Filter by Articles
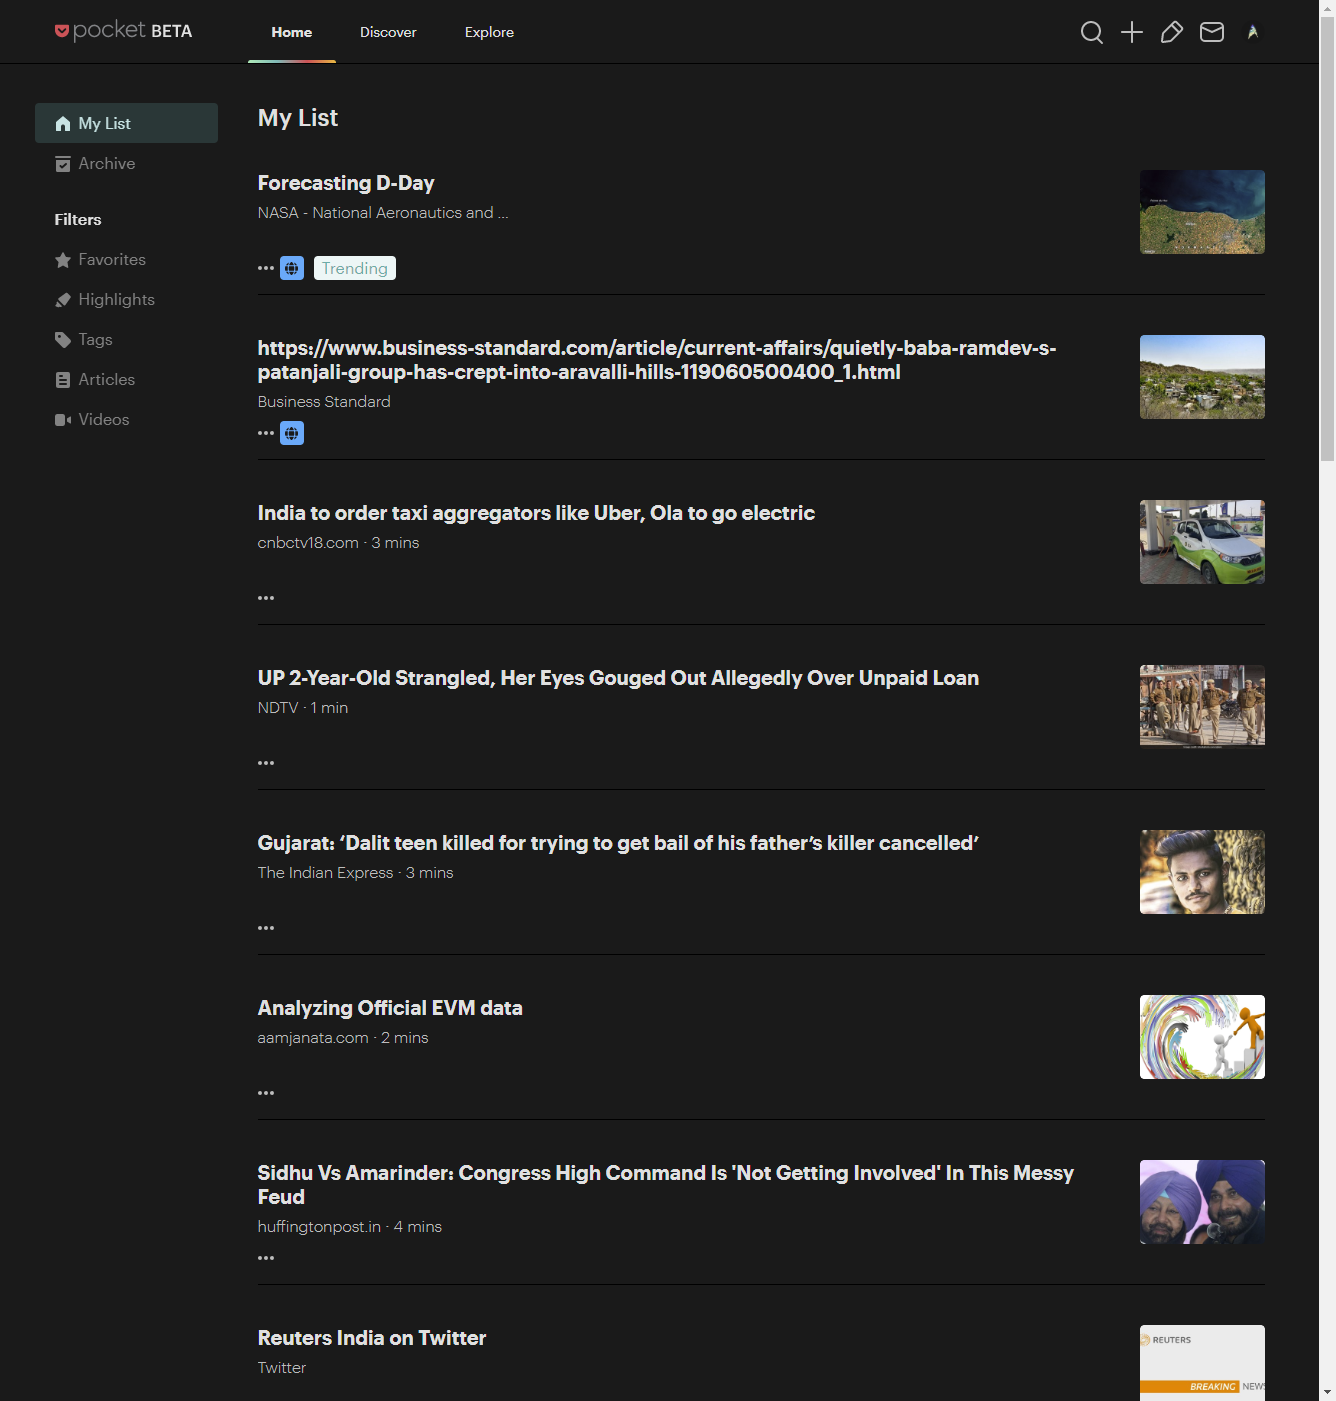Screen dimensions: 1336x1401 pyautogui.click(x=126, y=380)
